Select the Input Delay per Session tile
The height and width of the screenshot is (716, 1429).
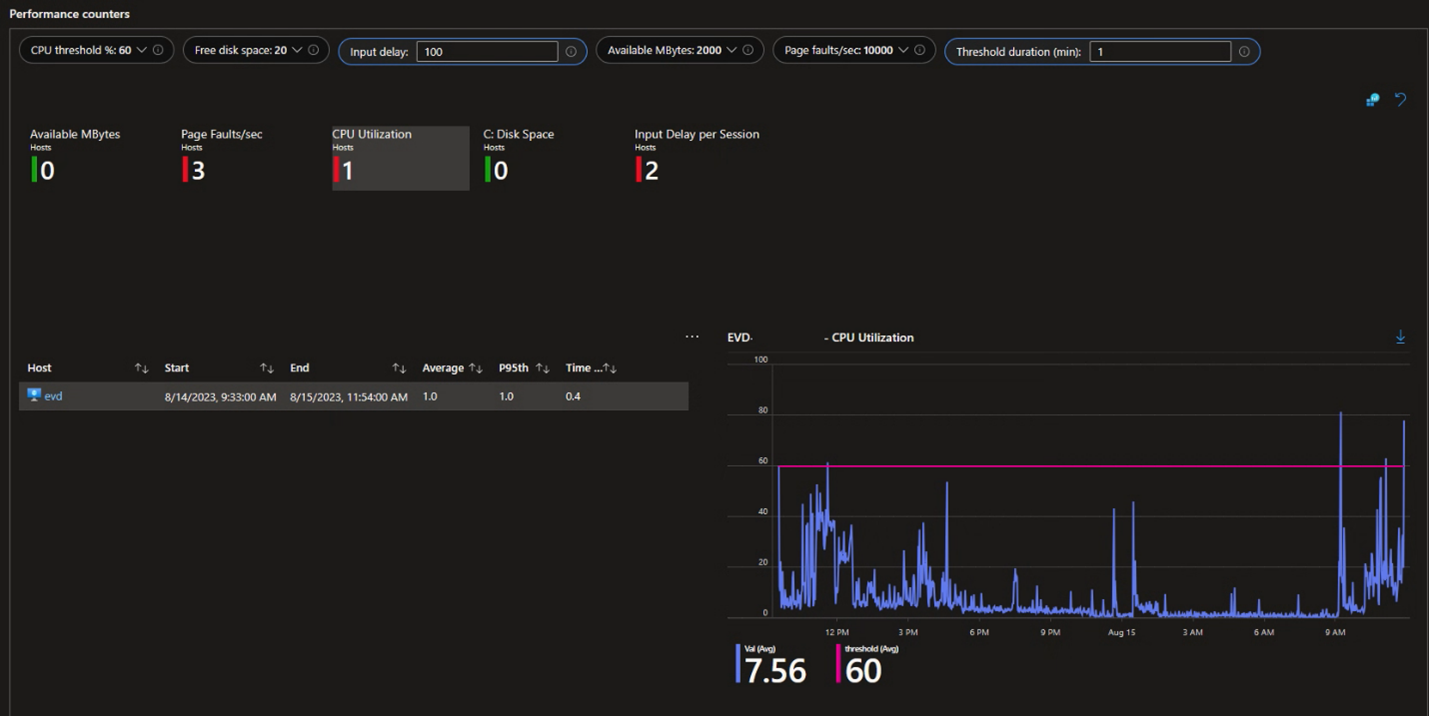(x=696, y=156)
